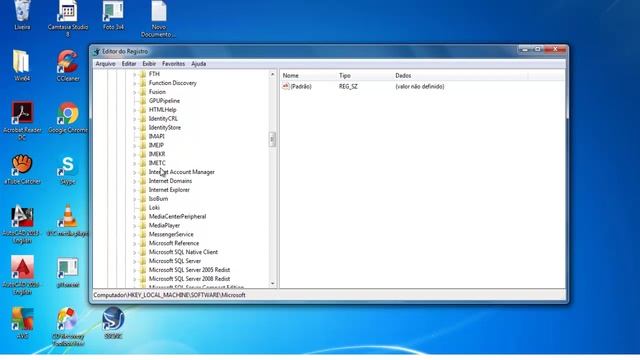
Task: Click the tree pane scrollbar thumb
Action: 272,139
